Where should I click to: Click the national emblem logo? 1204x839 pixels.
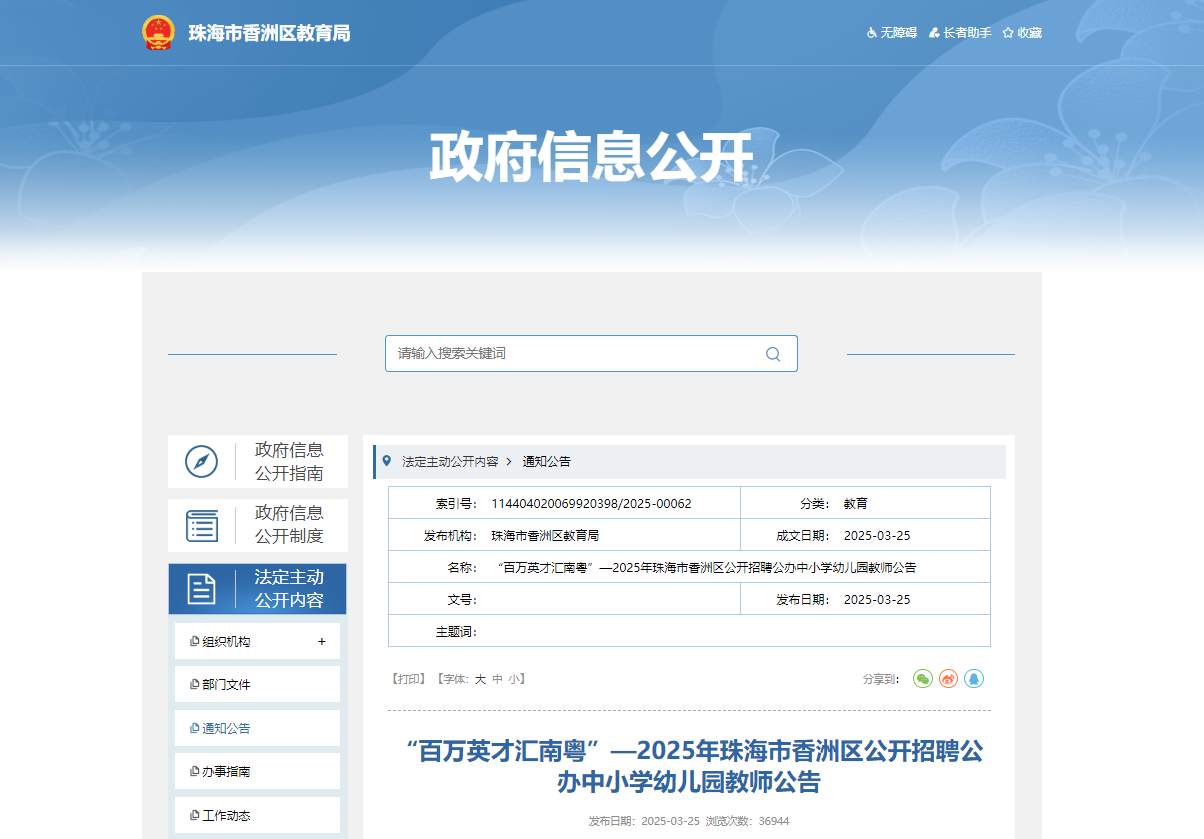(158, 33)
